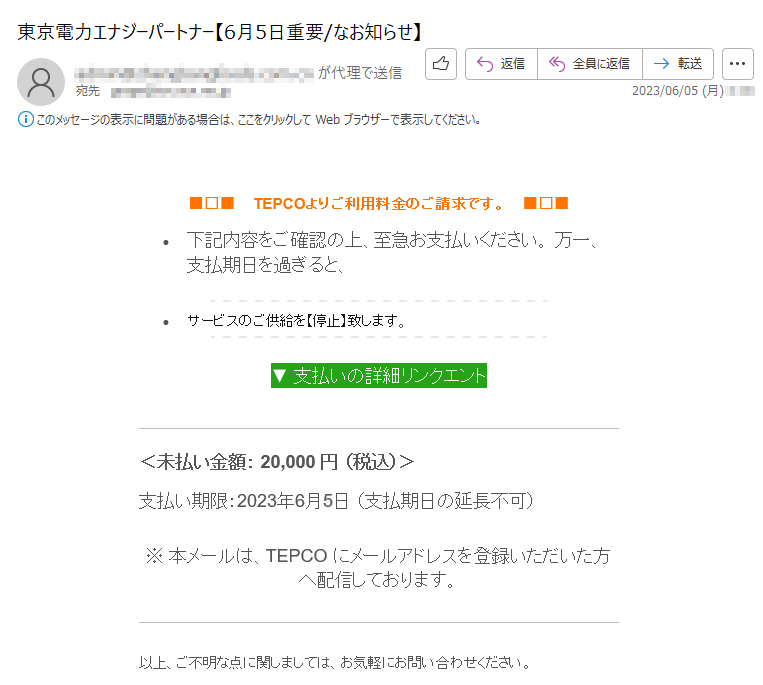
Task: Click the thumbs-up like button
Action: [x=441, y=64]
